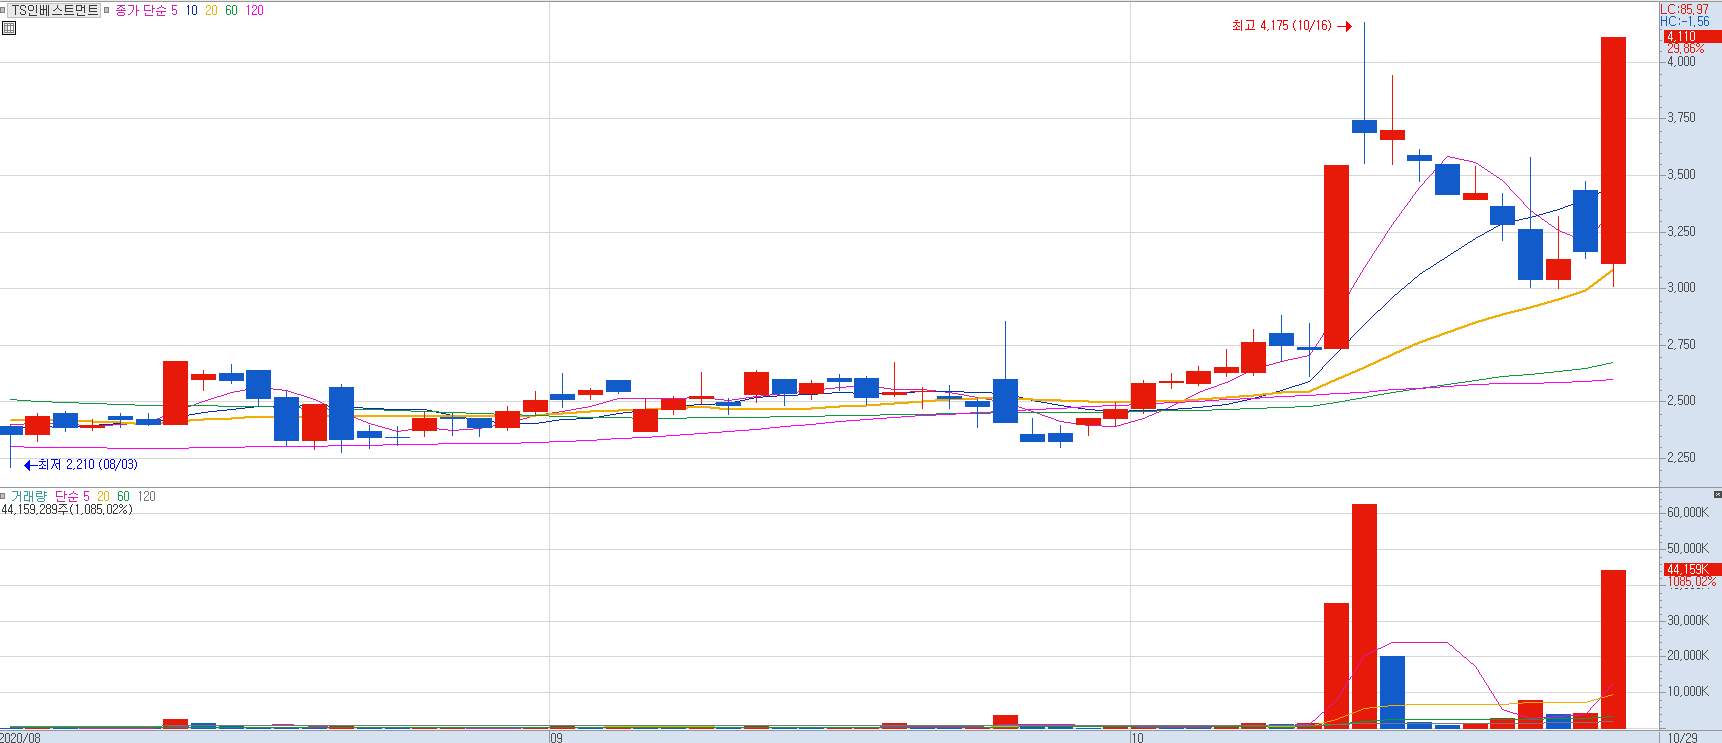Click the largest red volume bar
Screen dimensions: 1722x743
coord(1364,616)
